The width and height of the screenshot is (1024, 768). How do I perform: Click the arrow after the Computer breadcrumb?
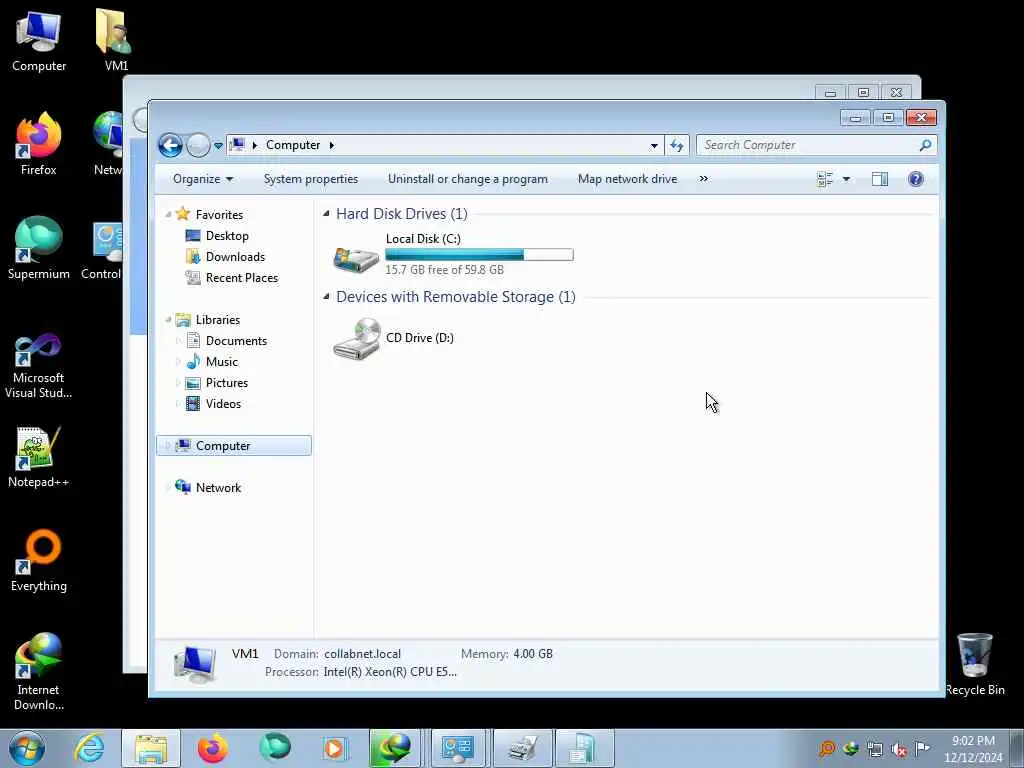[x=332, y=145]
